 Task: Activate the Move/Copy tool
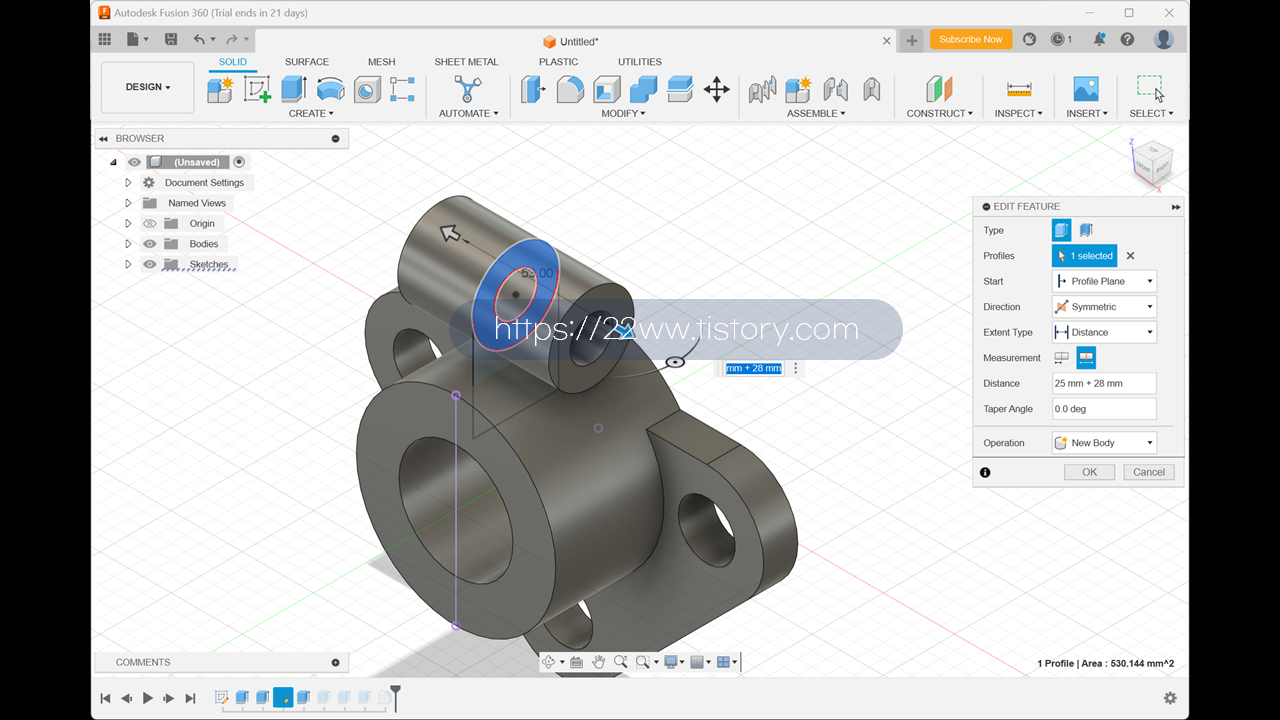(716, 89)
